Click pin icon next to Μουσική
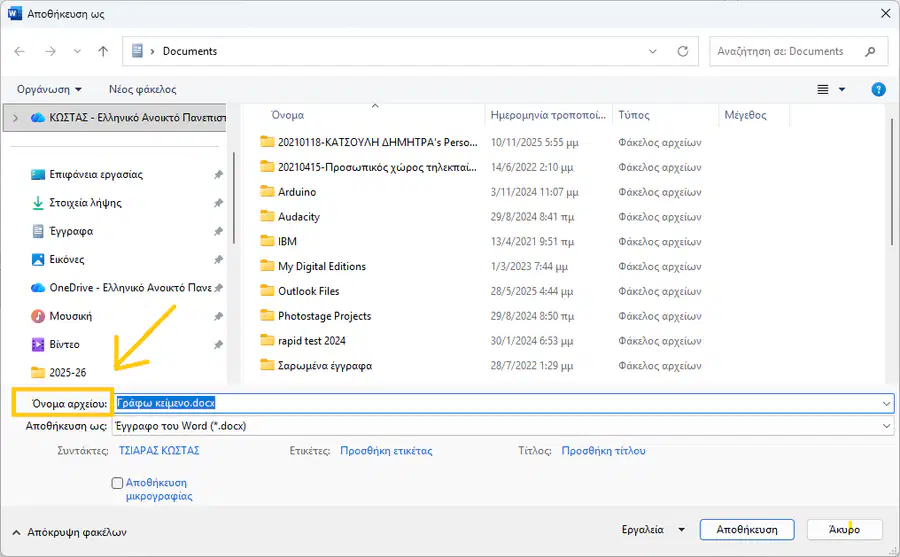This screenshot has height=557, width=900. (x=218, y=316)
